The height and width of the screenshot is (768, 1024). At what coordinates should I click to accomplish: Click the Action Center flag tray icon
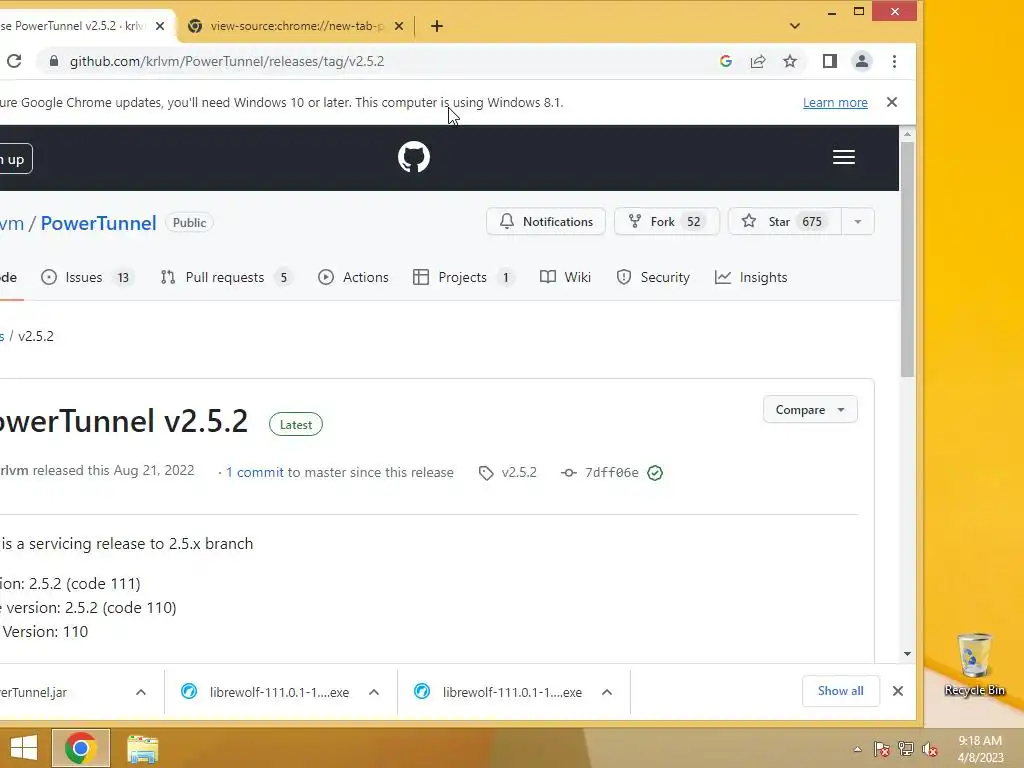(882, 750)
